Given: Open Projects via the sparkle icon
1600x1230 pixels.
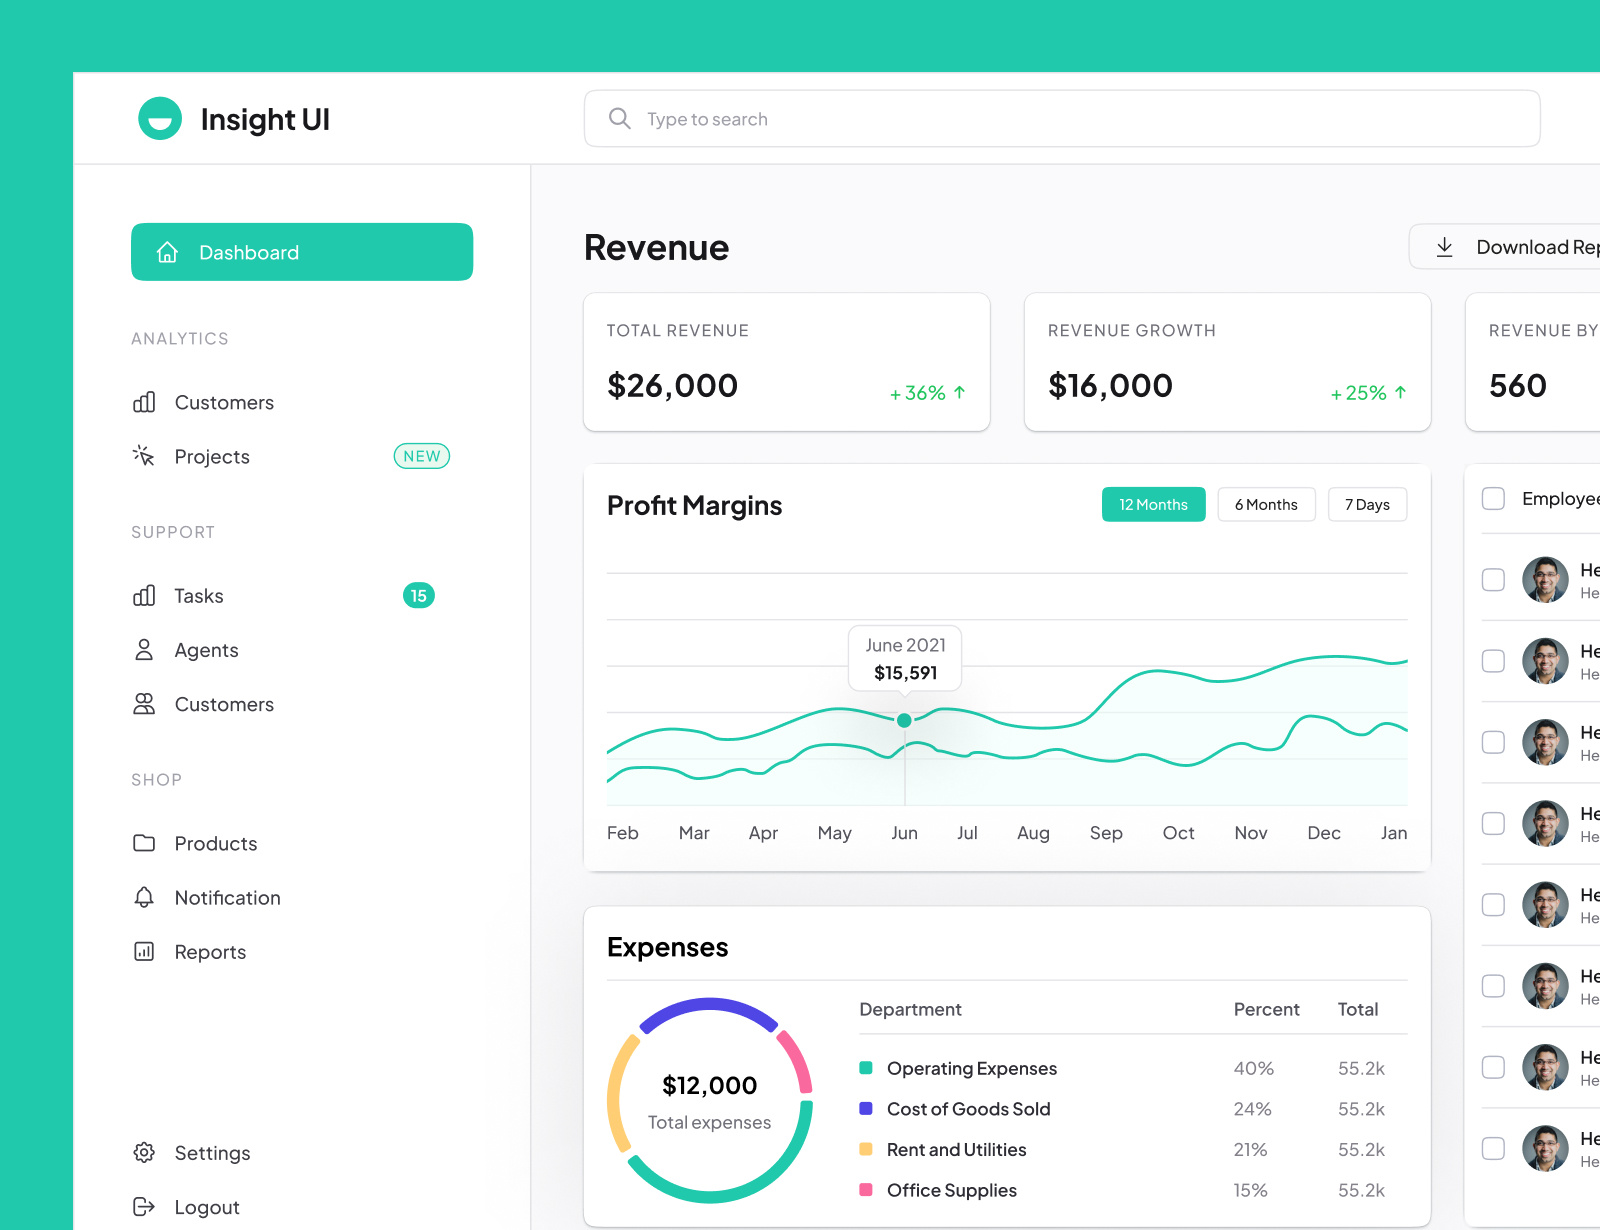Looking at the screenshot, I should (144, 456).
